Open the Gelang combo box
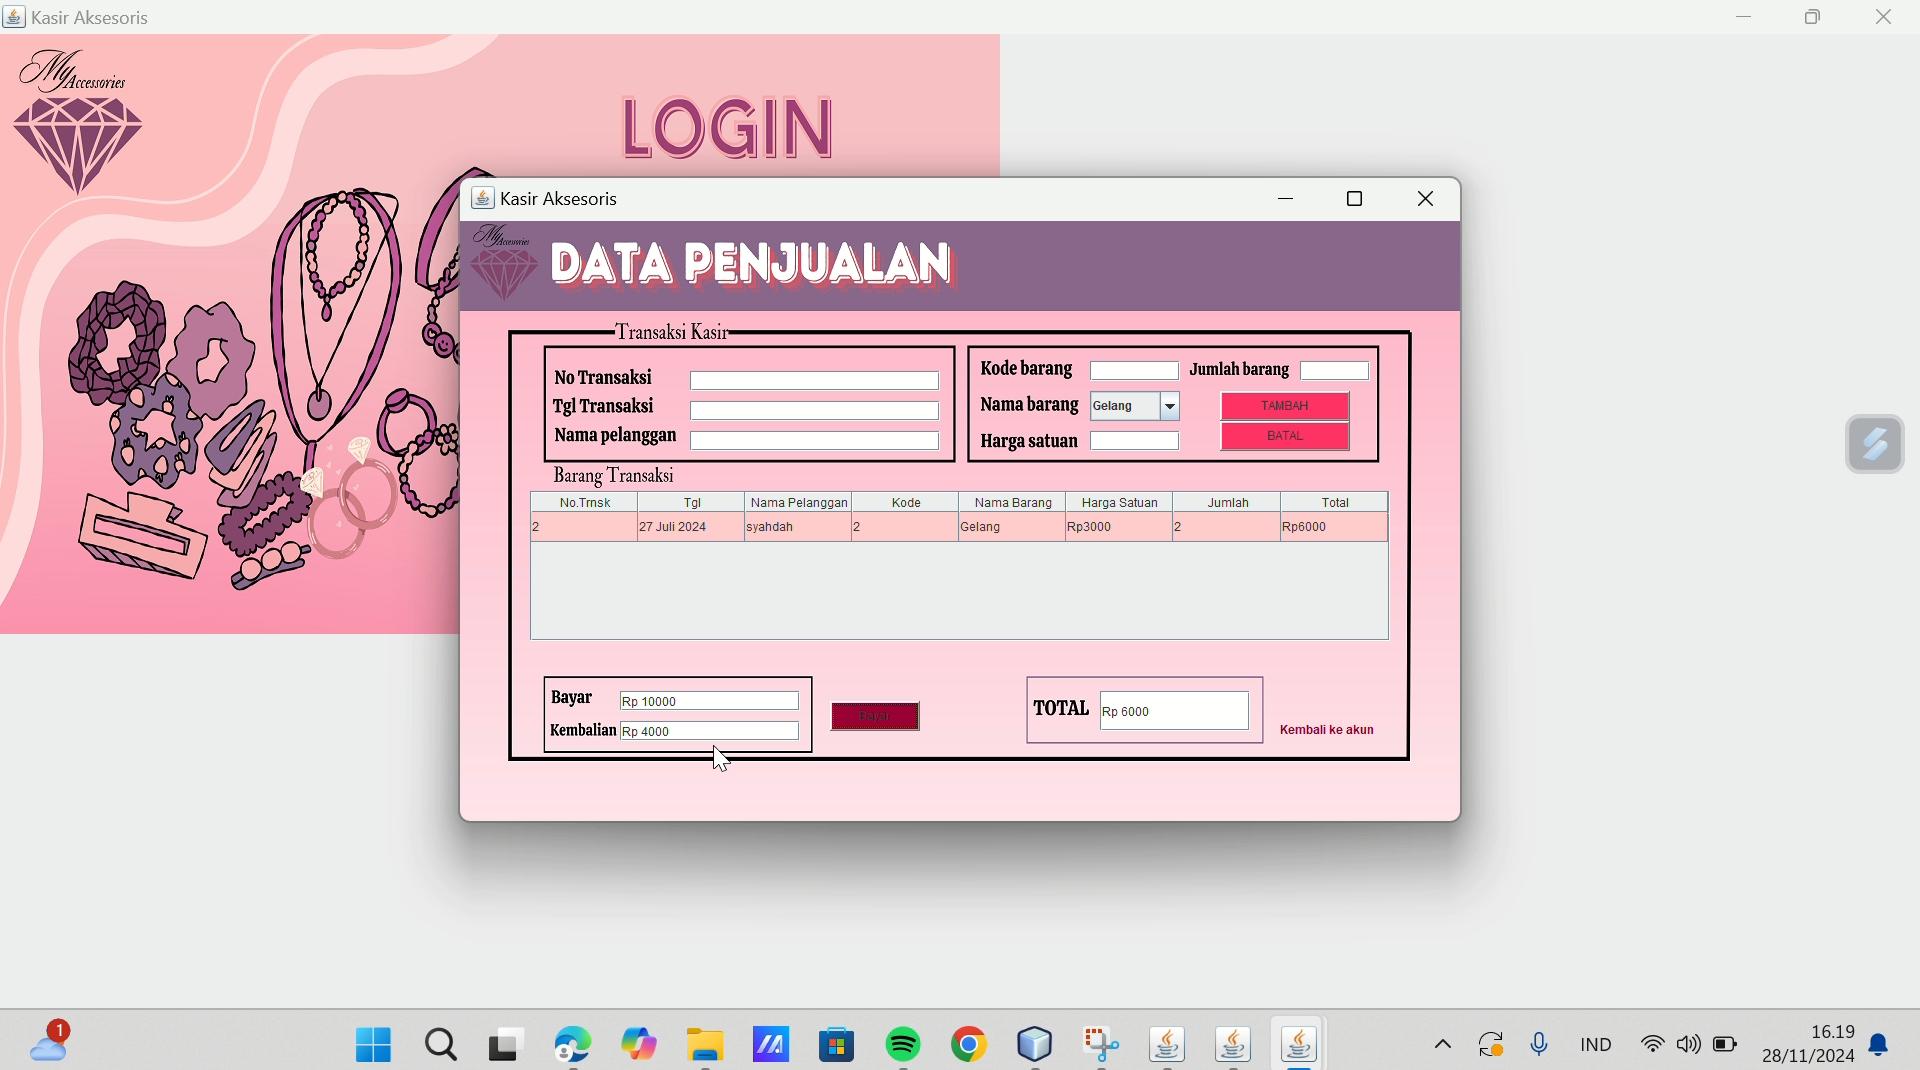The width and height of the screenshot is (1920, 1070). pos(1124,407)
